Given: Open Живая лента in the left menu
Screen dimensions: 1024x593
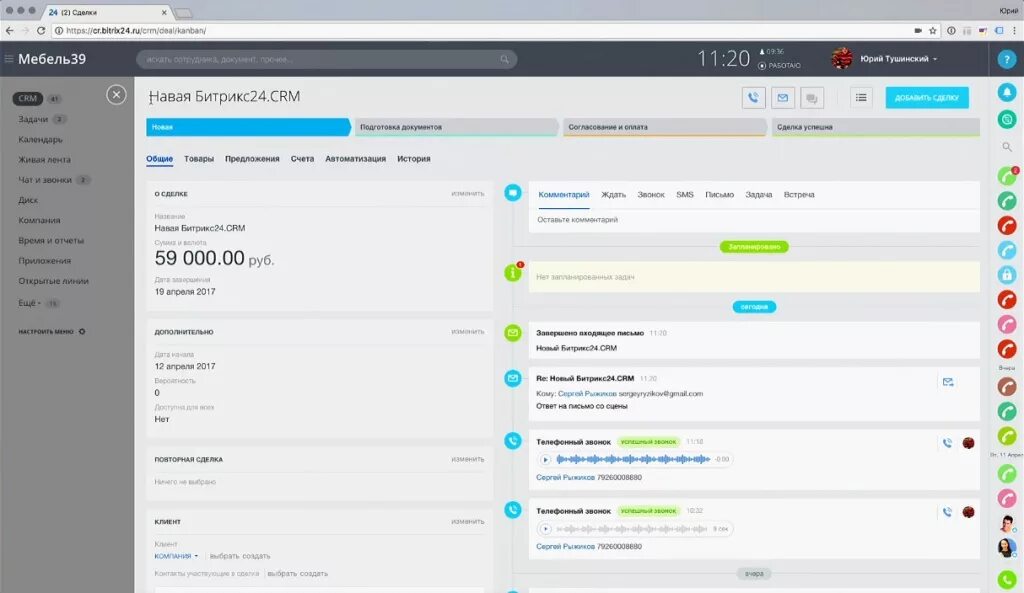Looking at the screenshot, I should click(x=44, y=159).
